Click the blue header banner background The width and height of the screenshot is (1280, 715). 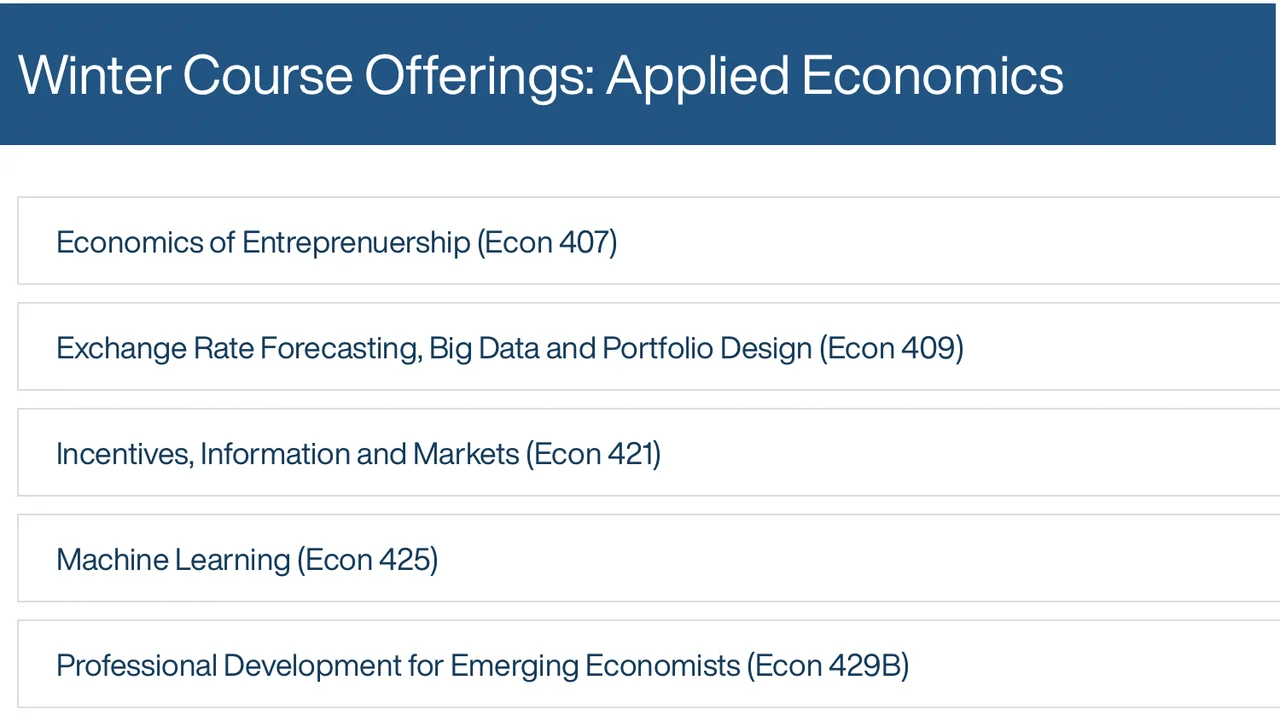(x=1170, y=75)
